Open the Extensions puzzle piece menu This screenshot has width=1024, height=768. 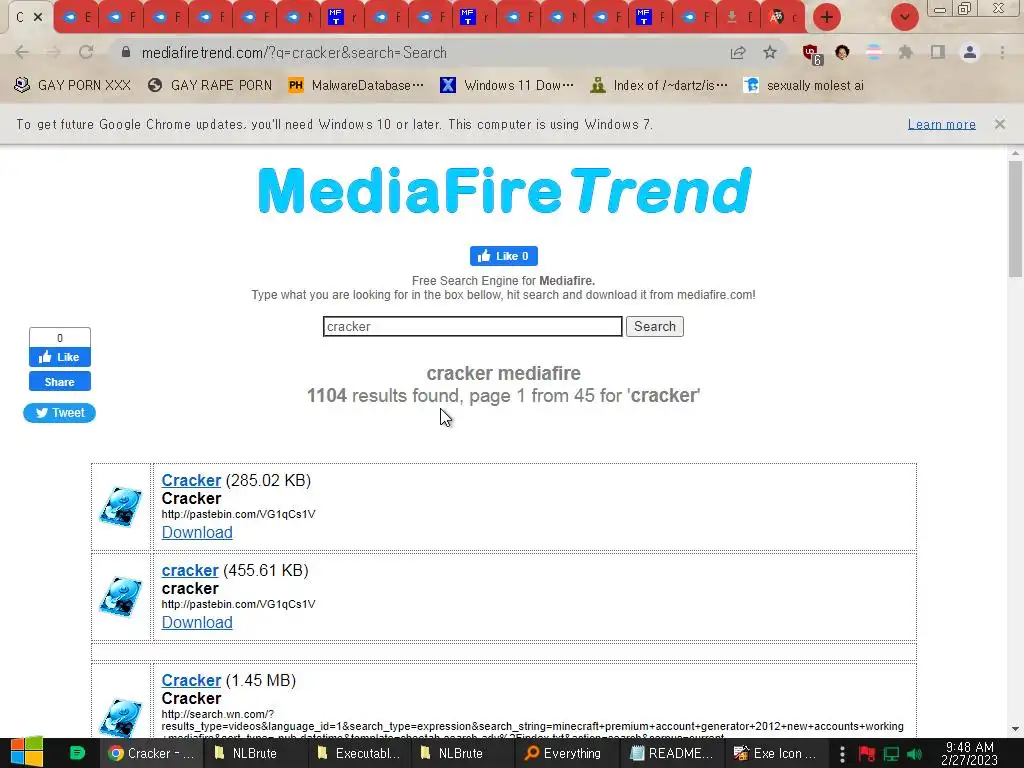(x=905, y=52)
